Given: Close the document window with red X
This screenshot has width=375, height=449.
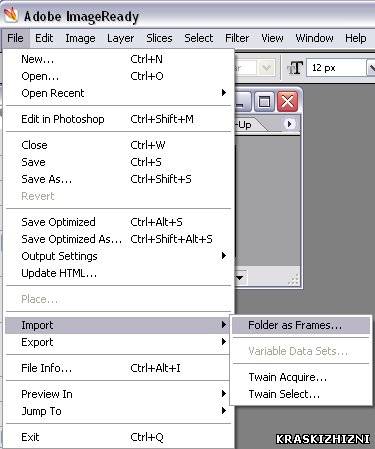Looking at the screenshot, I should [x=287, y=101].
